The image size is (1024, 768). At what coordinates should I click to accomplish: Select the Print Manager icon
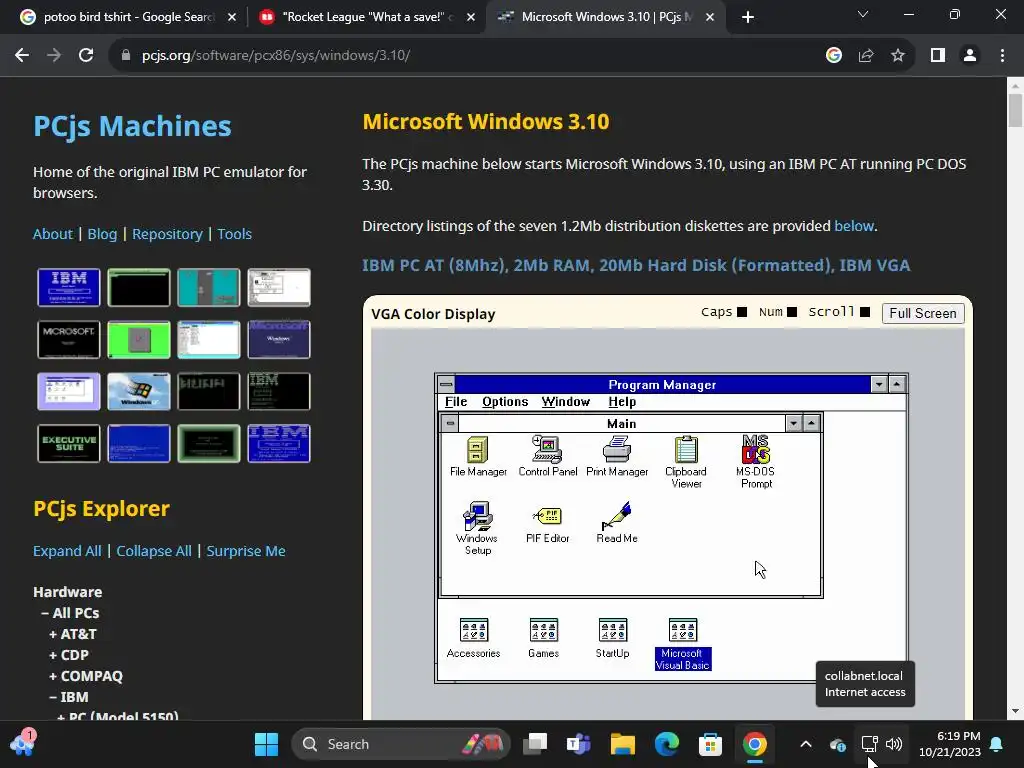click(616, 456)
